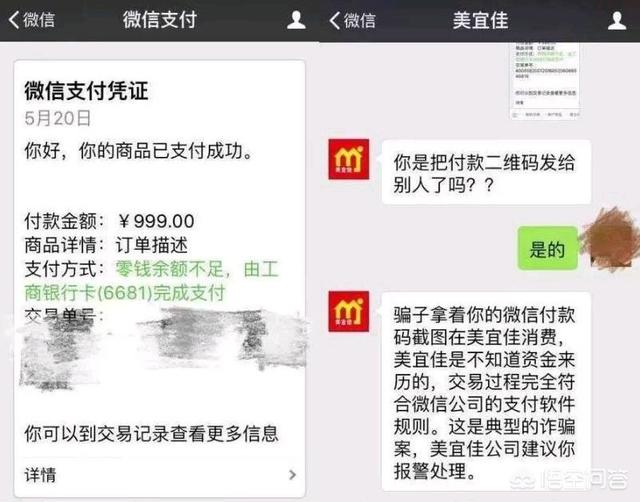Open profile icon in 微信支付 header
The width and height of the screenshot is (640, 502).
296,20
